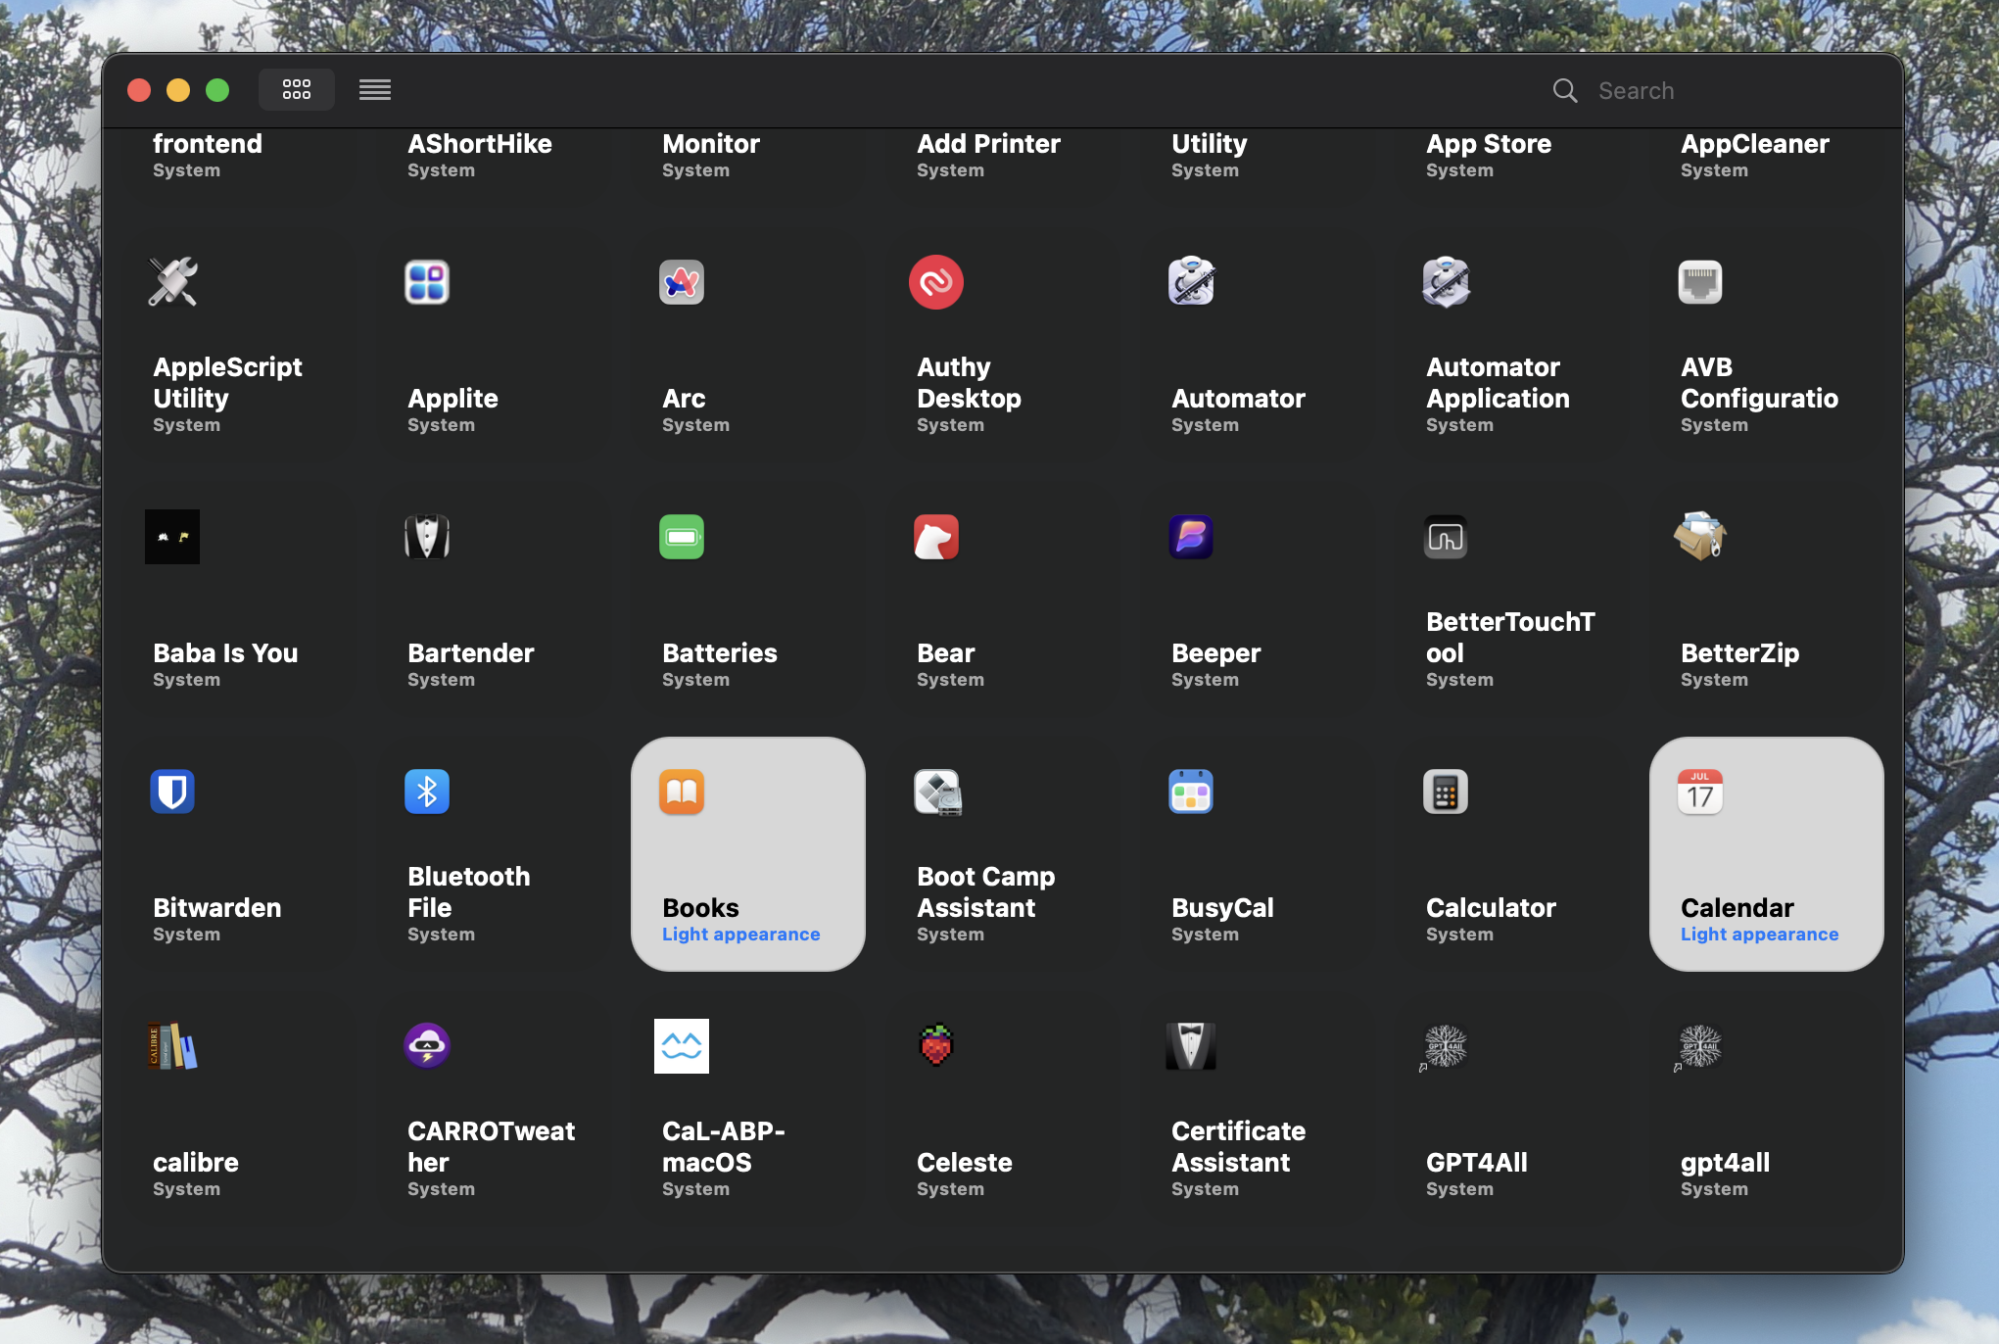The height and width of the screenshot is (1344, 1999).
Task: Click the magnifying glass search icon
Action: [x=1564, y=91]
